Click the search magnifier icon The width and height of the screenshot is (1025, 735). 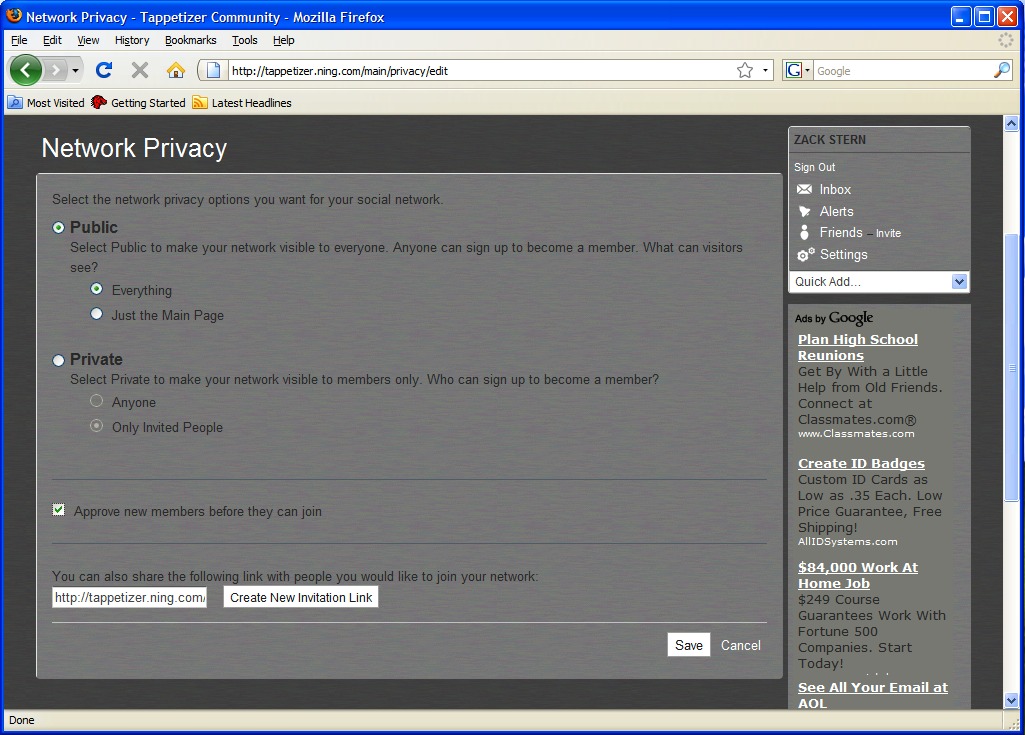coord(1001,70)
